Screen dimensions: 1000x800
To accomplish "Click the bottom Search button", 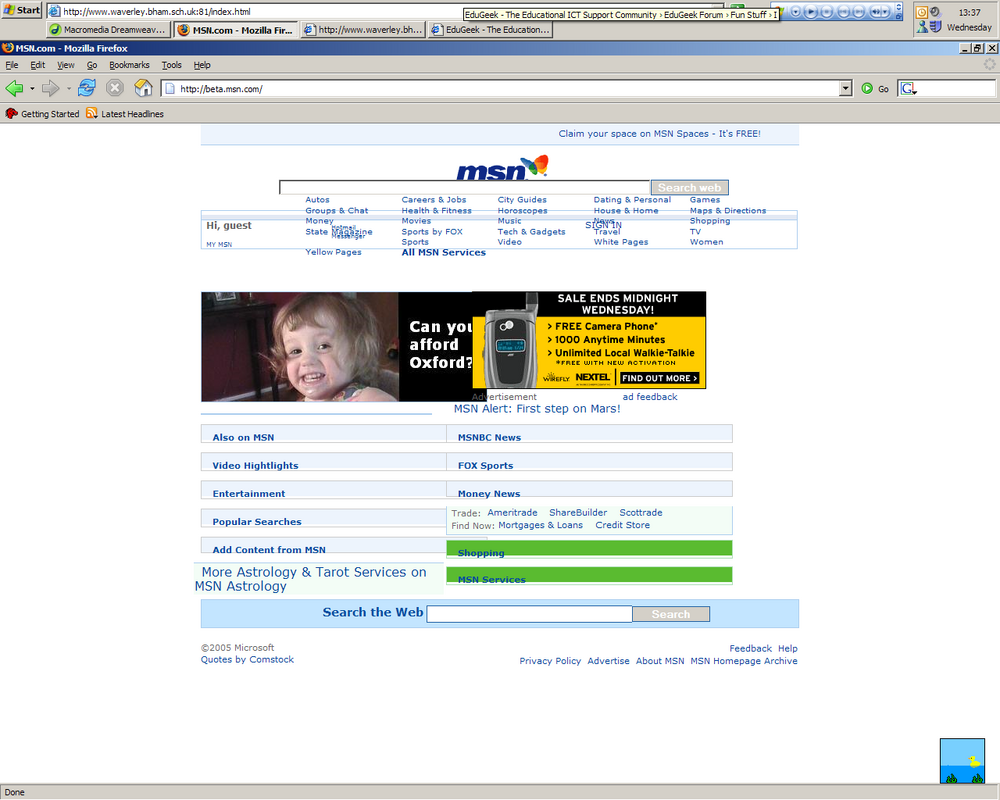I will pos(671,614).
